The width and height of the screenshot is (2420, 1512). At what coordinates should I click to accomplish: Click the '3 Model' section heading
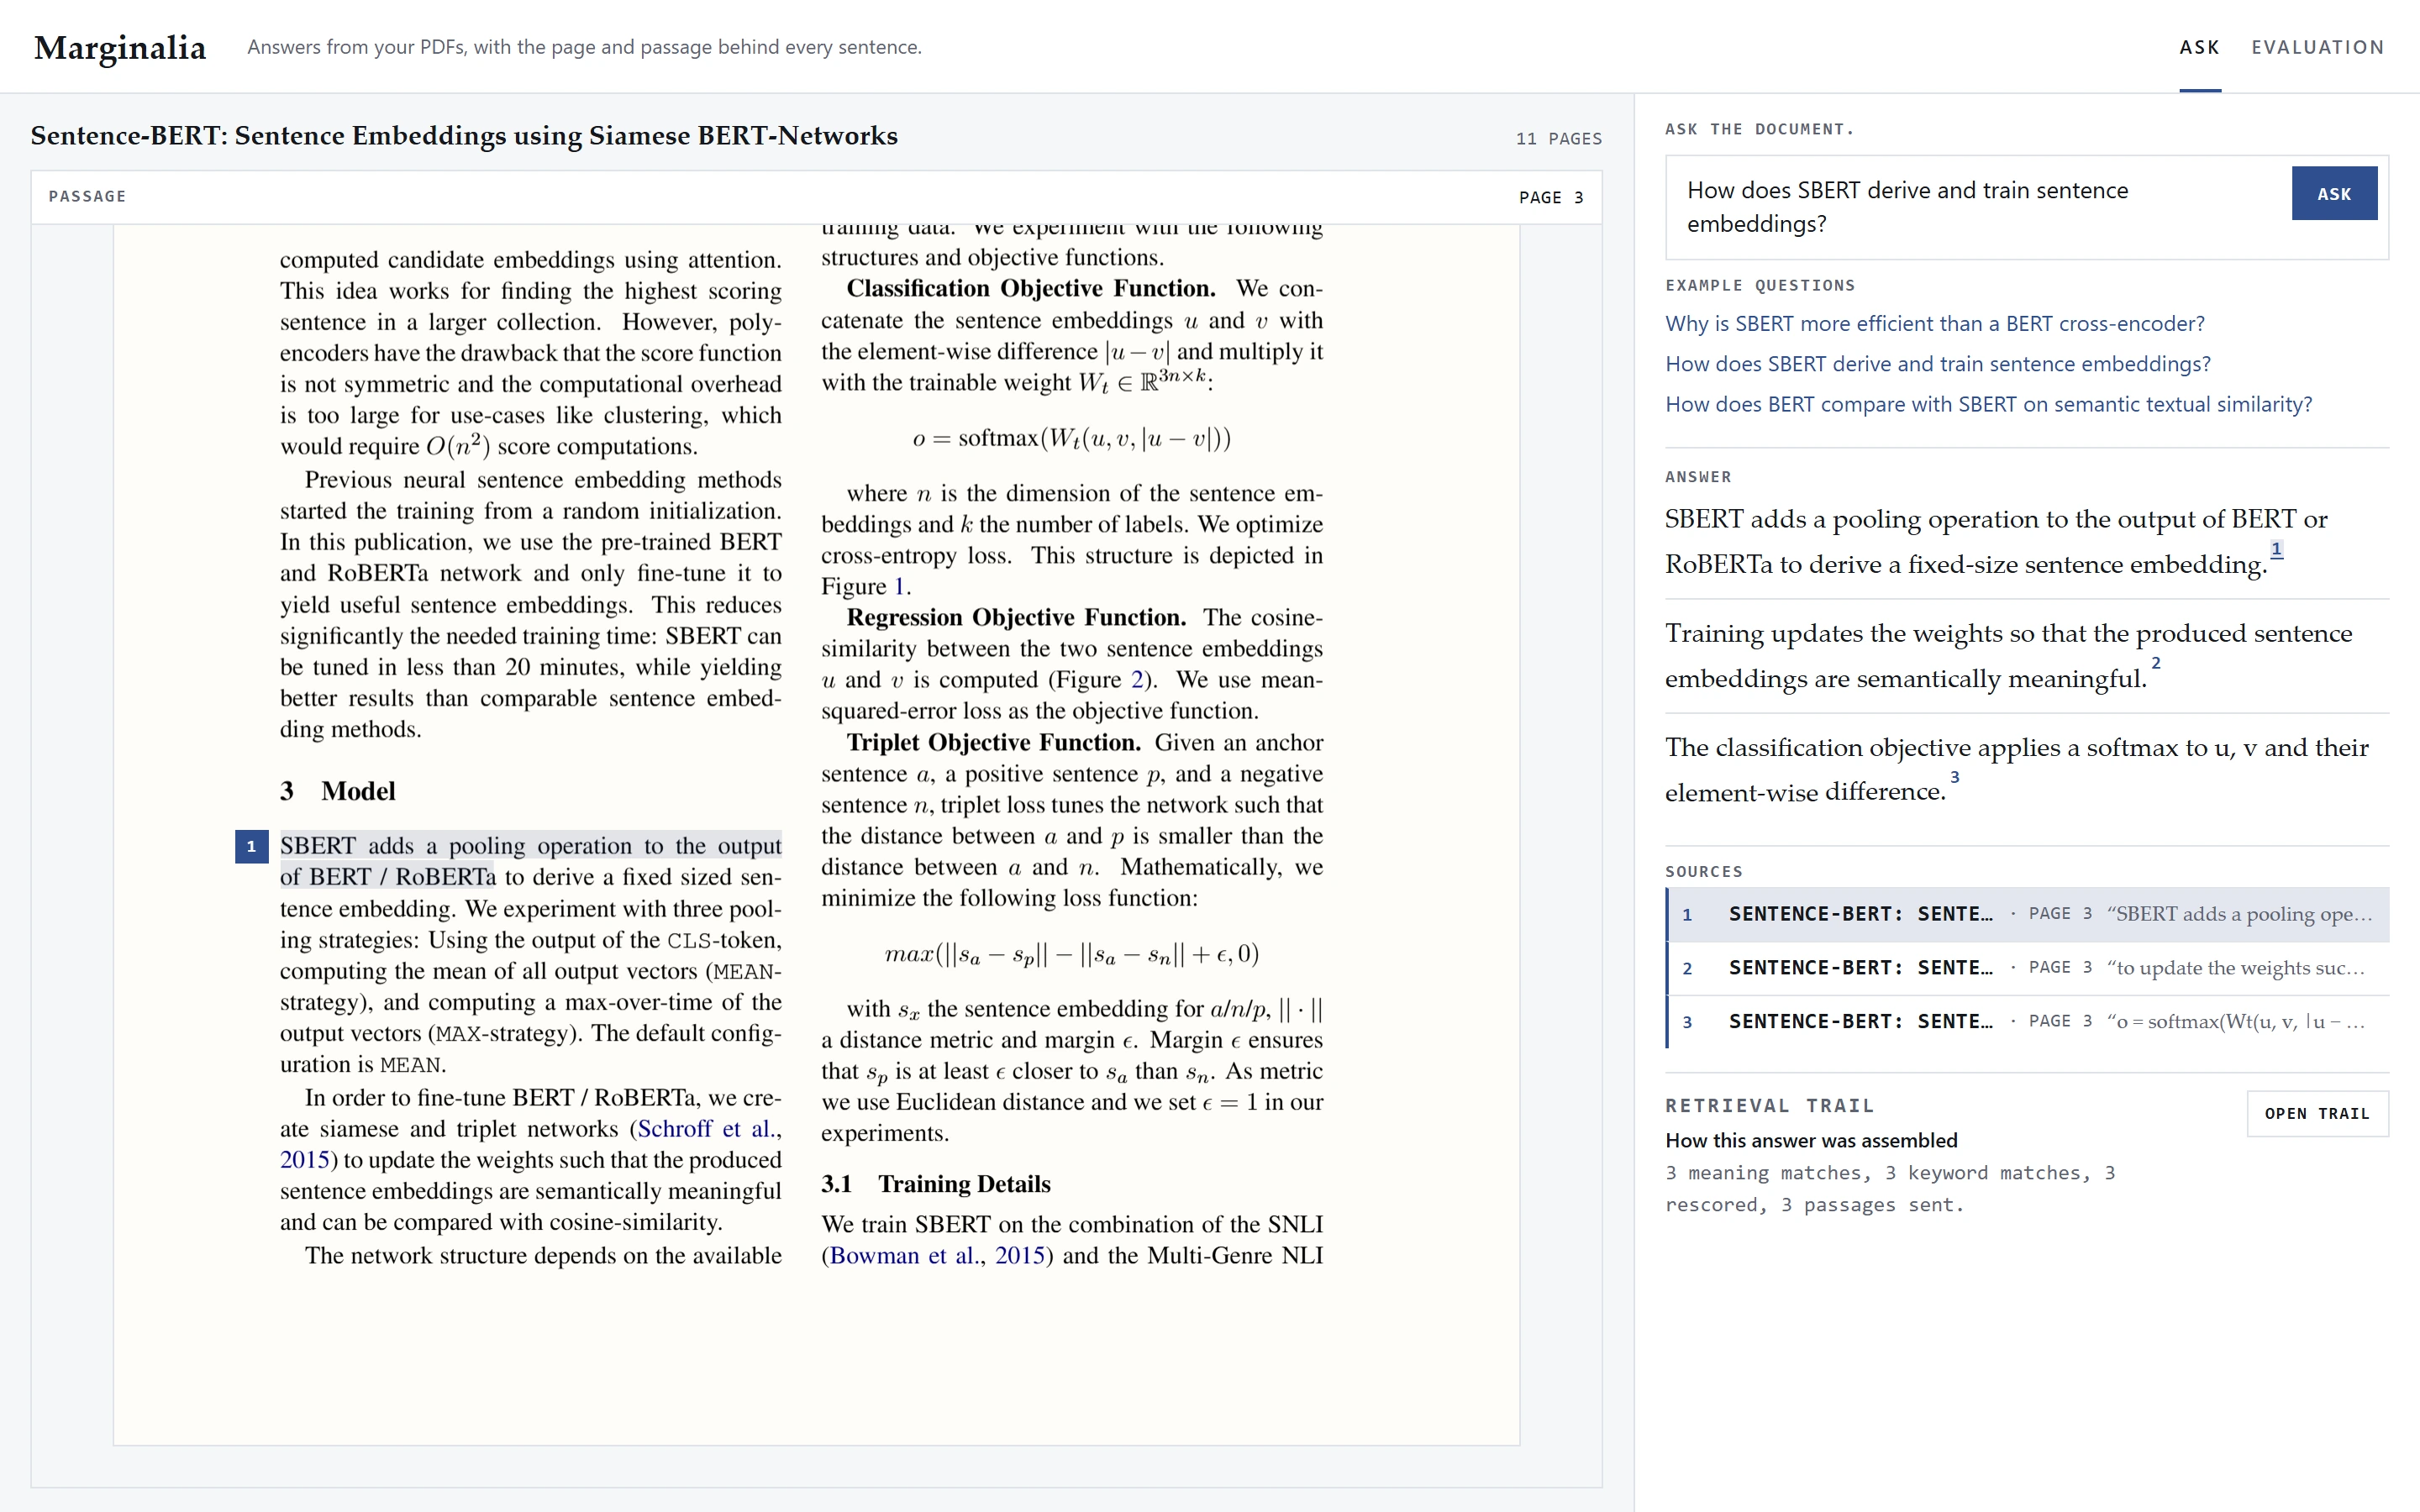pyautogui.click(x=338, y=791)
